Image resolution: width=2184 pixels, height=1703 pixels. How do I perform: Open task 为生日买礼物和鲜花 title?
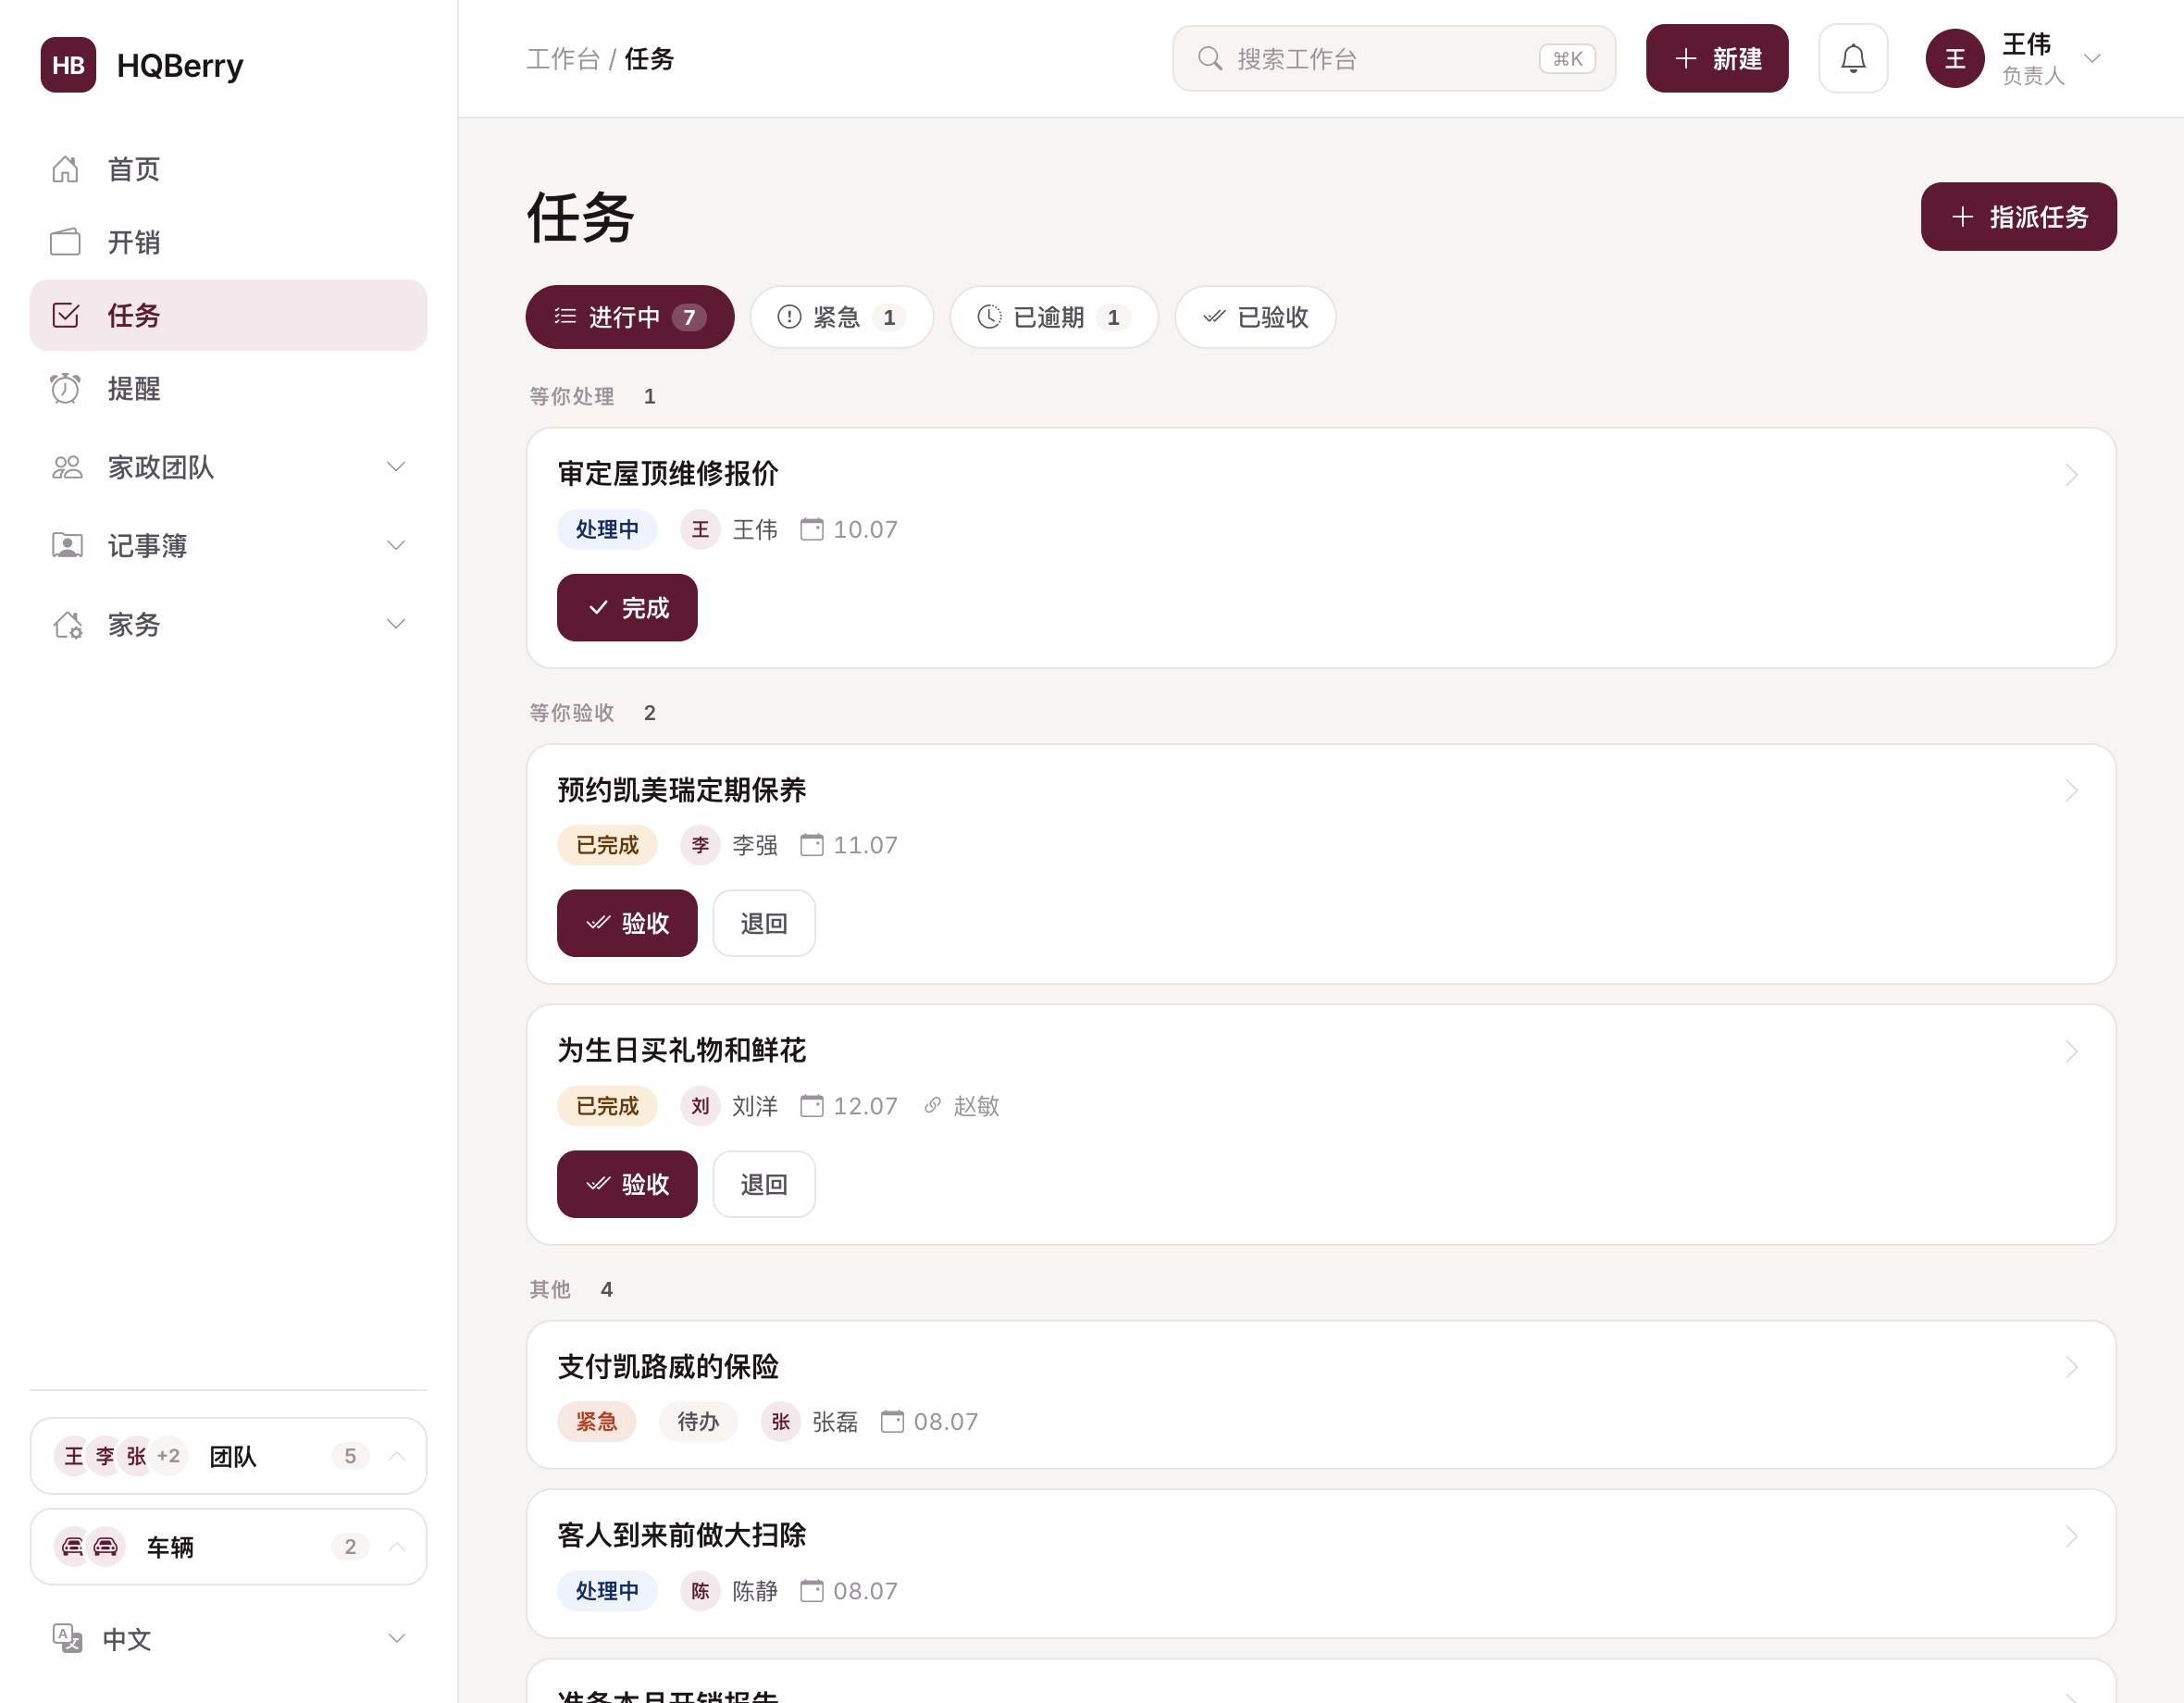[x=682, y=1050]
